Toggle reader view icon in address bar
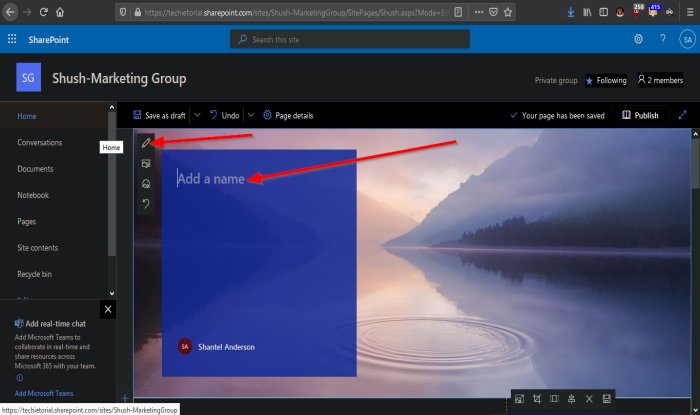The width and height of the screenshot is (700, 415). pos(458,12)
